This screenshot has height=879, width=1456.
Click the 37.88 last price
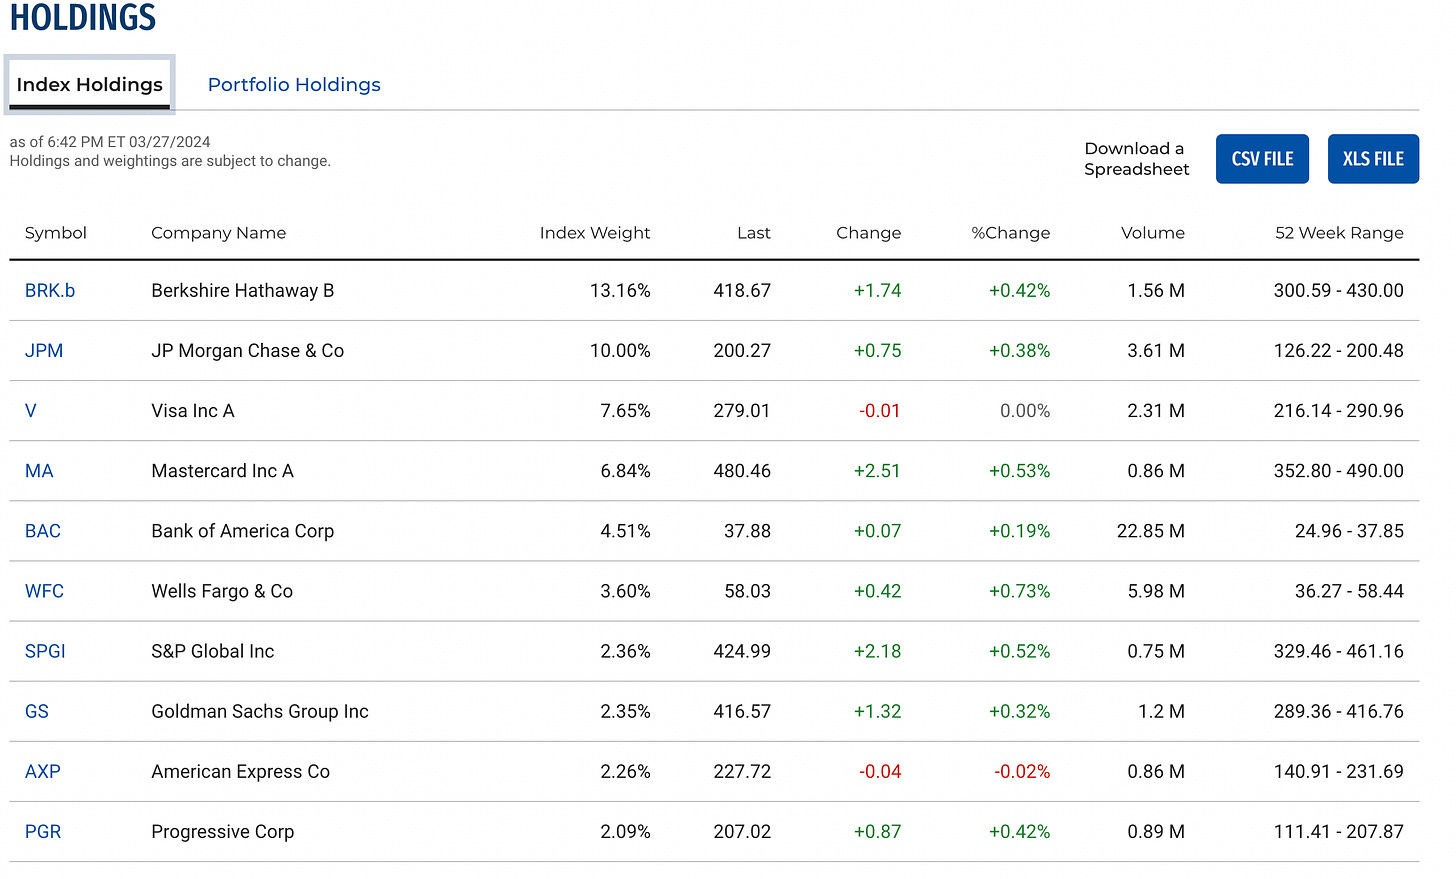click(x=748, y=531)
